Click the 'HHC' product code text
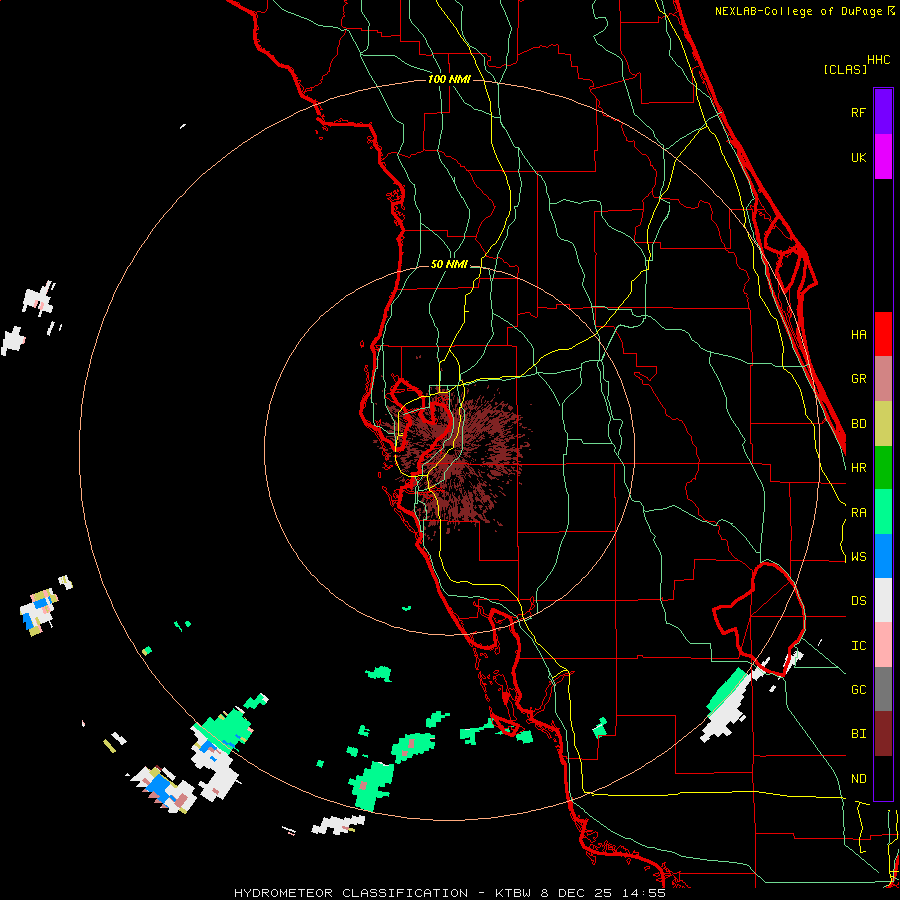900x900 pixels. point(878,60)
